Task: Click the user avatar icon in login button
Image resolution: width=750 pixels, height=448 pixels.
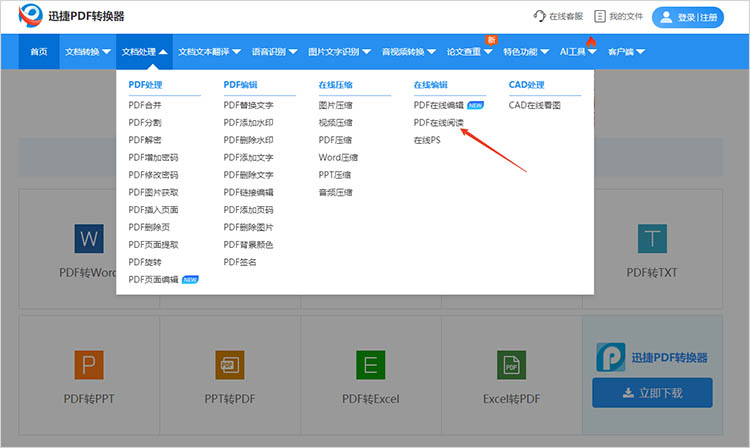Action: [x=666, y=17]
